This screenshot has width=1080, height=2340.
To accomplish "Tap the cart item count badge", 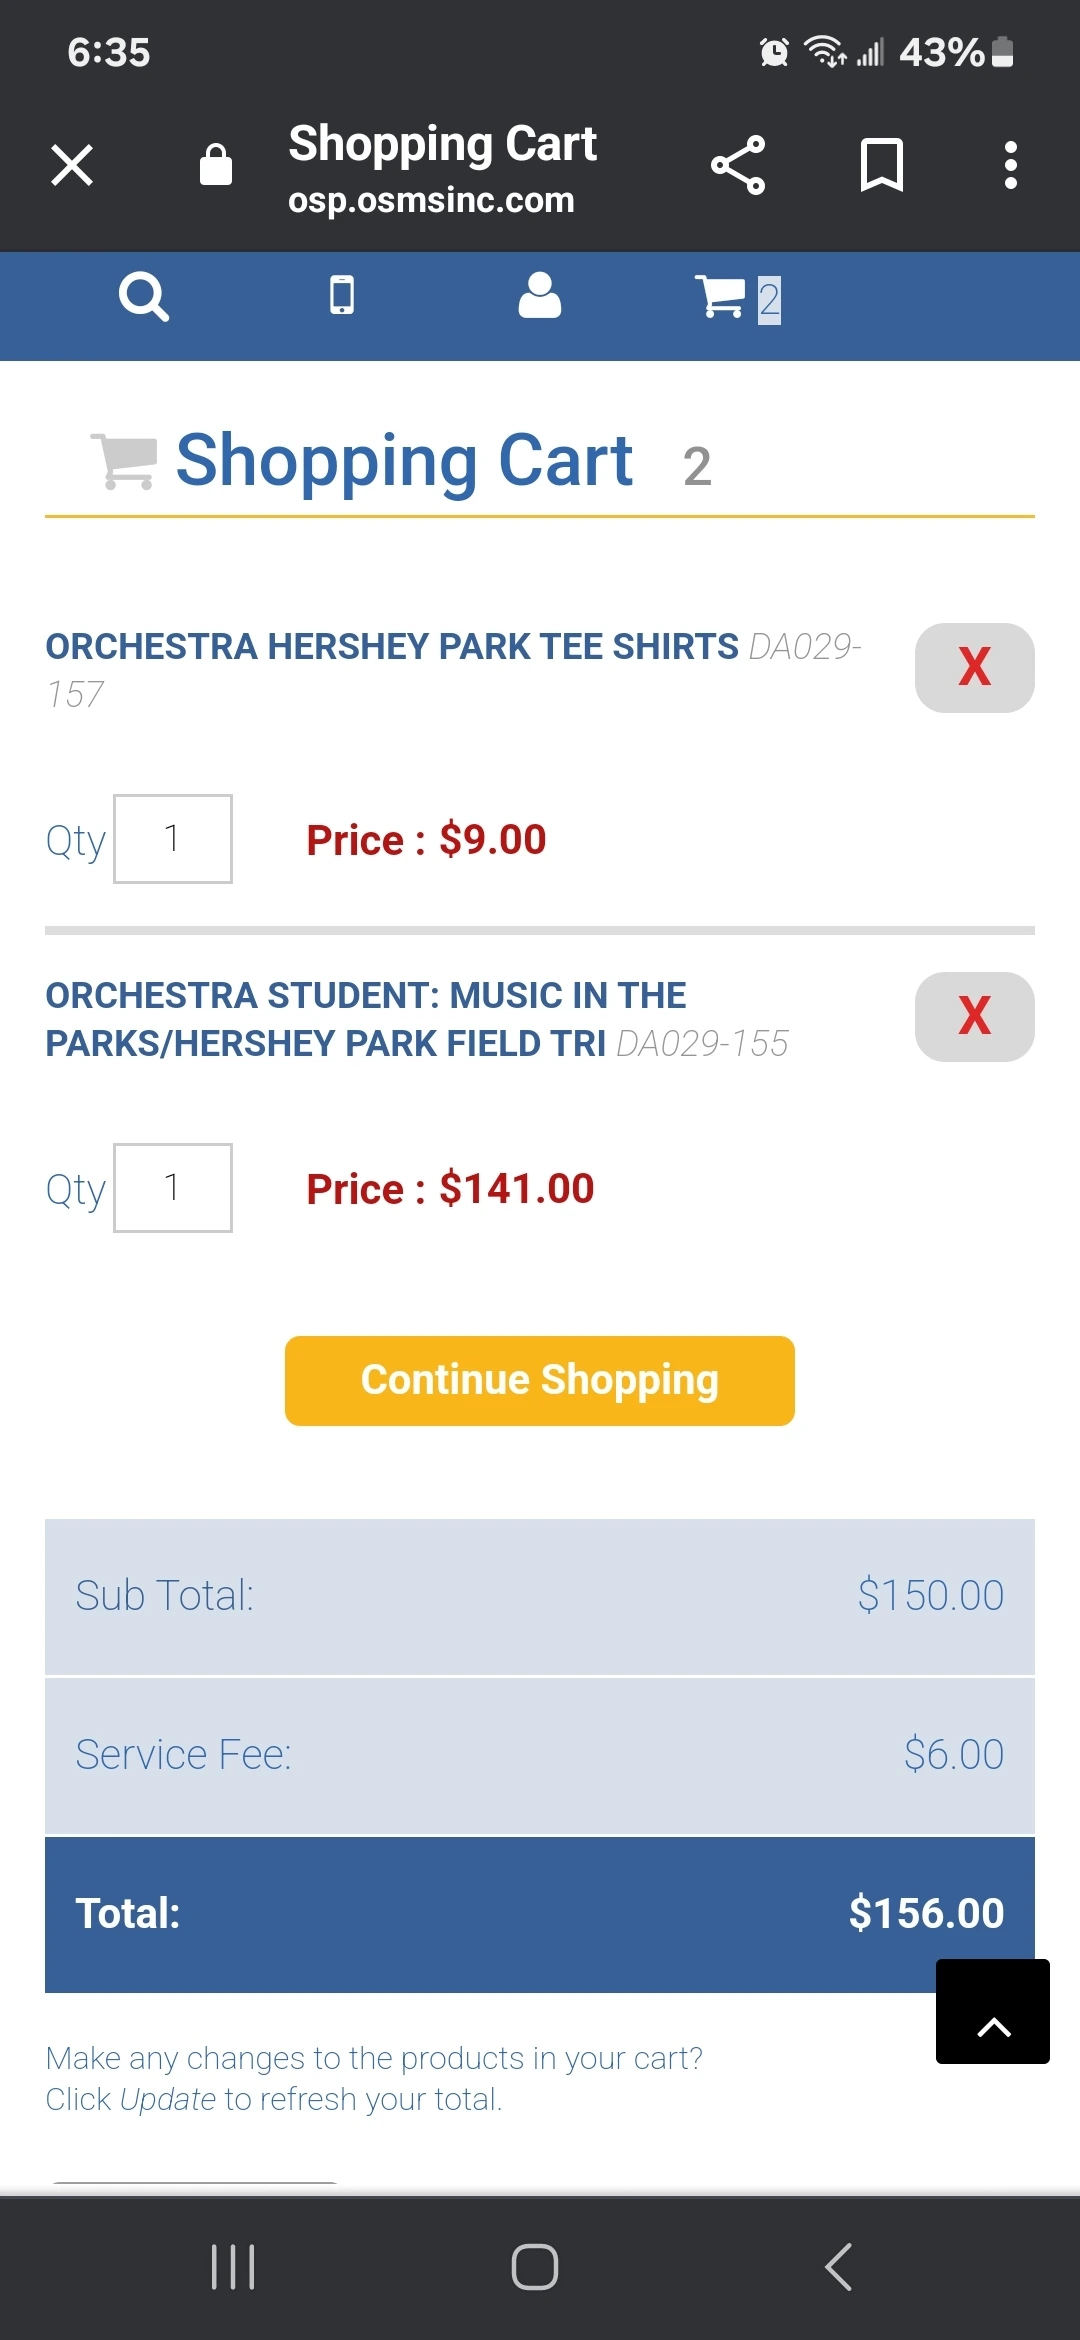I will coord(769,300).
